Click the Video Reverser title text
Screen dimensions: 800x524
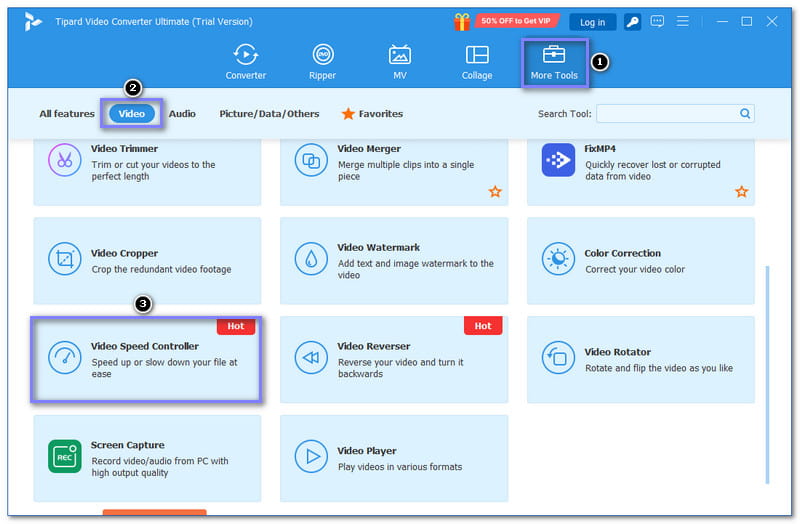pos(373,346)
